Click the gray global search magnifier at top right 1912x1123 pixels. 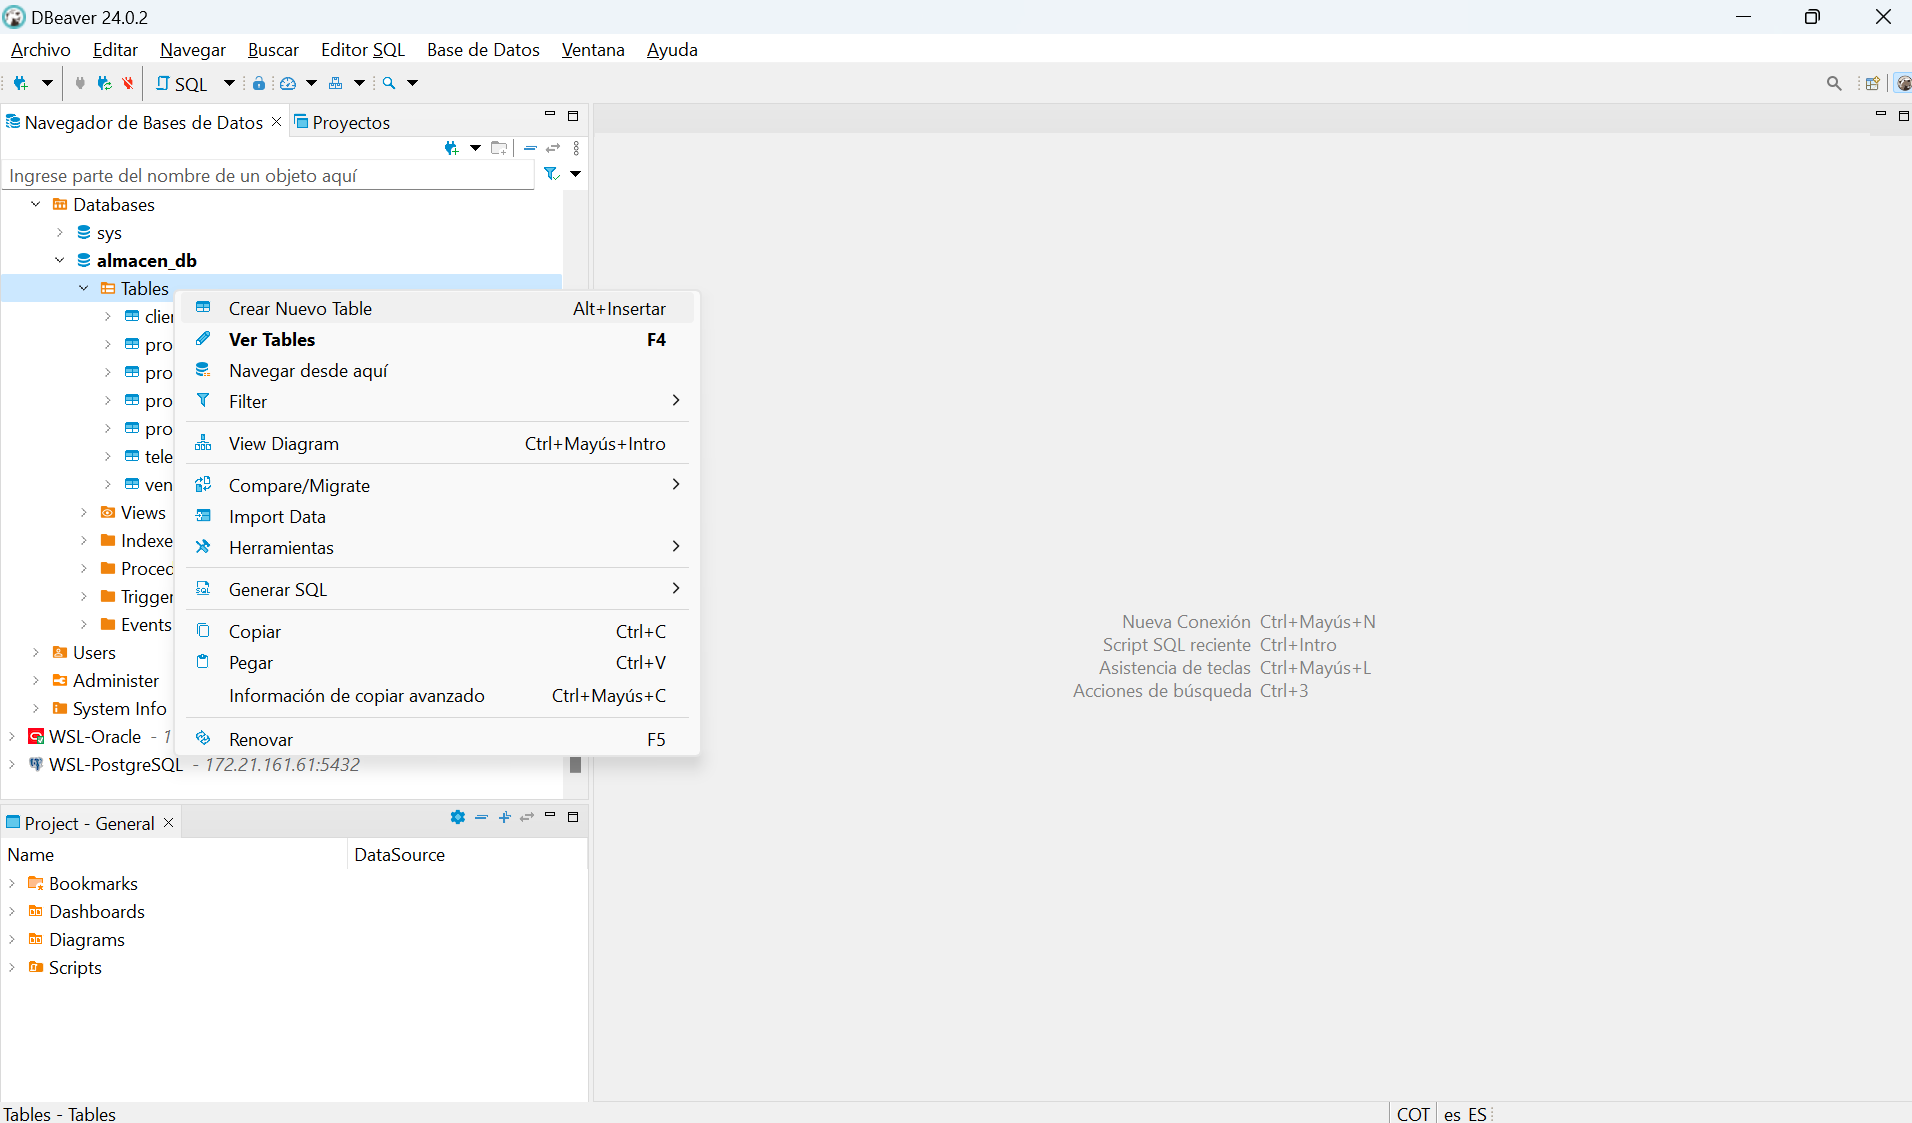(x=1834, y=84)
